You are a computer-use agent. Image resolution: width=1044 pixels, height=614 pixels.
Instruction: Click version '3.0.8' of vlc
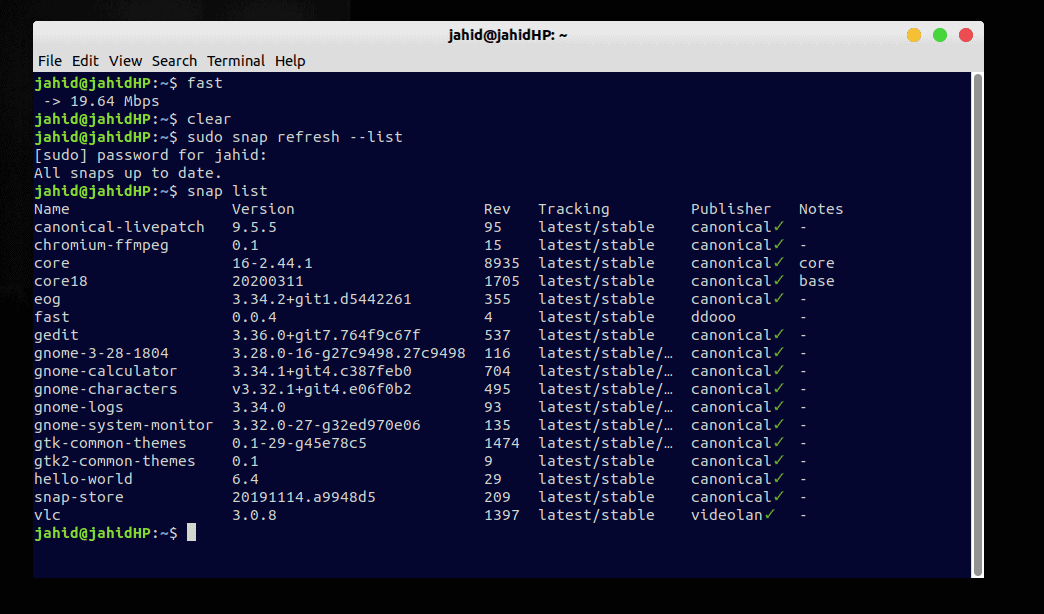click(x=254, y=515)
